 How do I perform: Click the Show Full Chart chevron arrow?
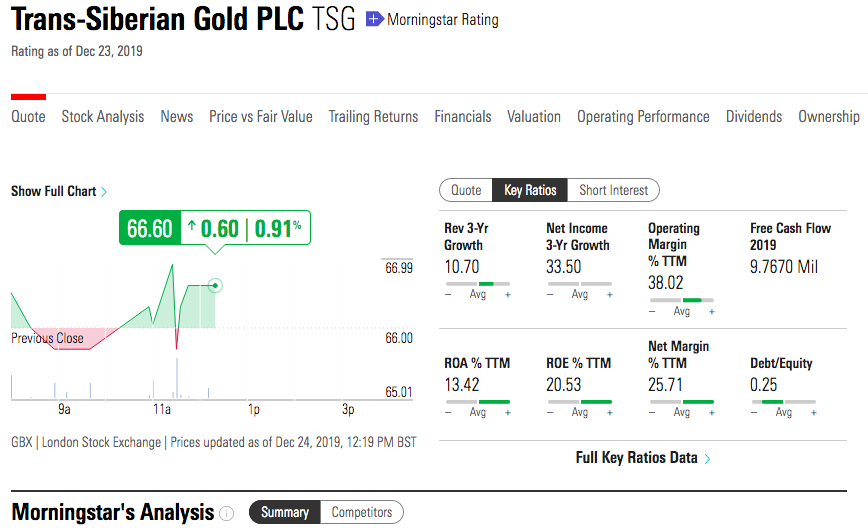(104, 191)
